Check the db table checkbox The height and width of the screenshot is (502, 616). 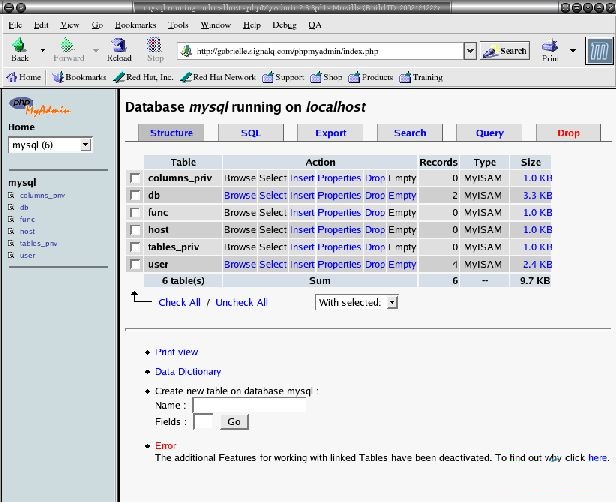point(135,195)
